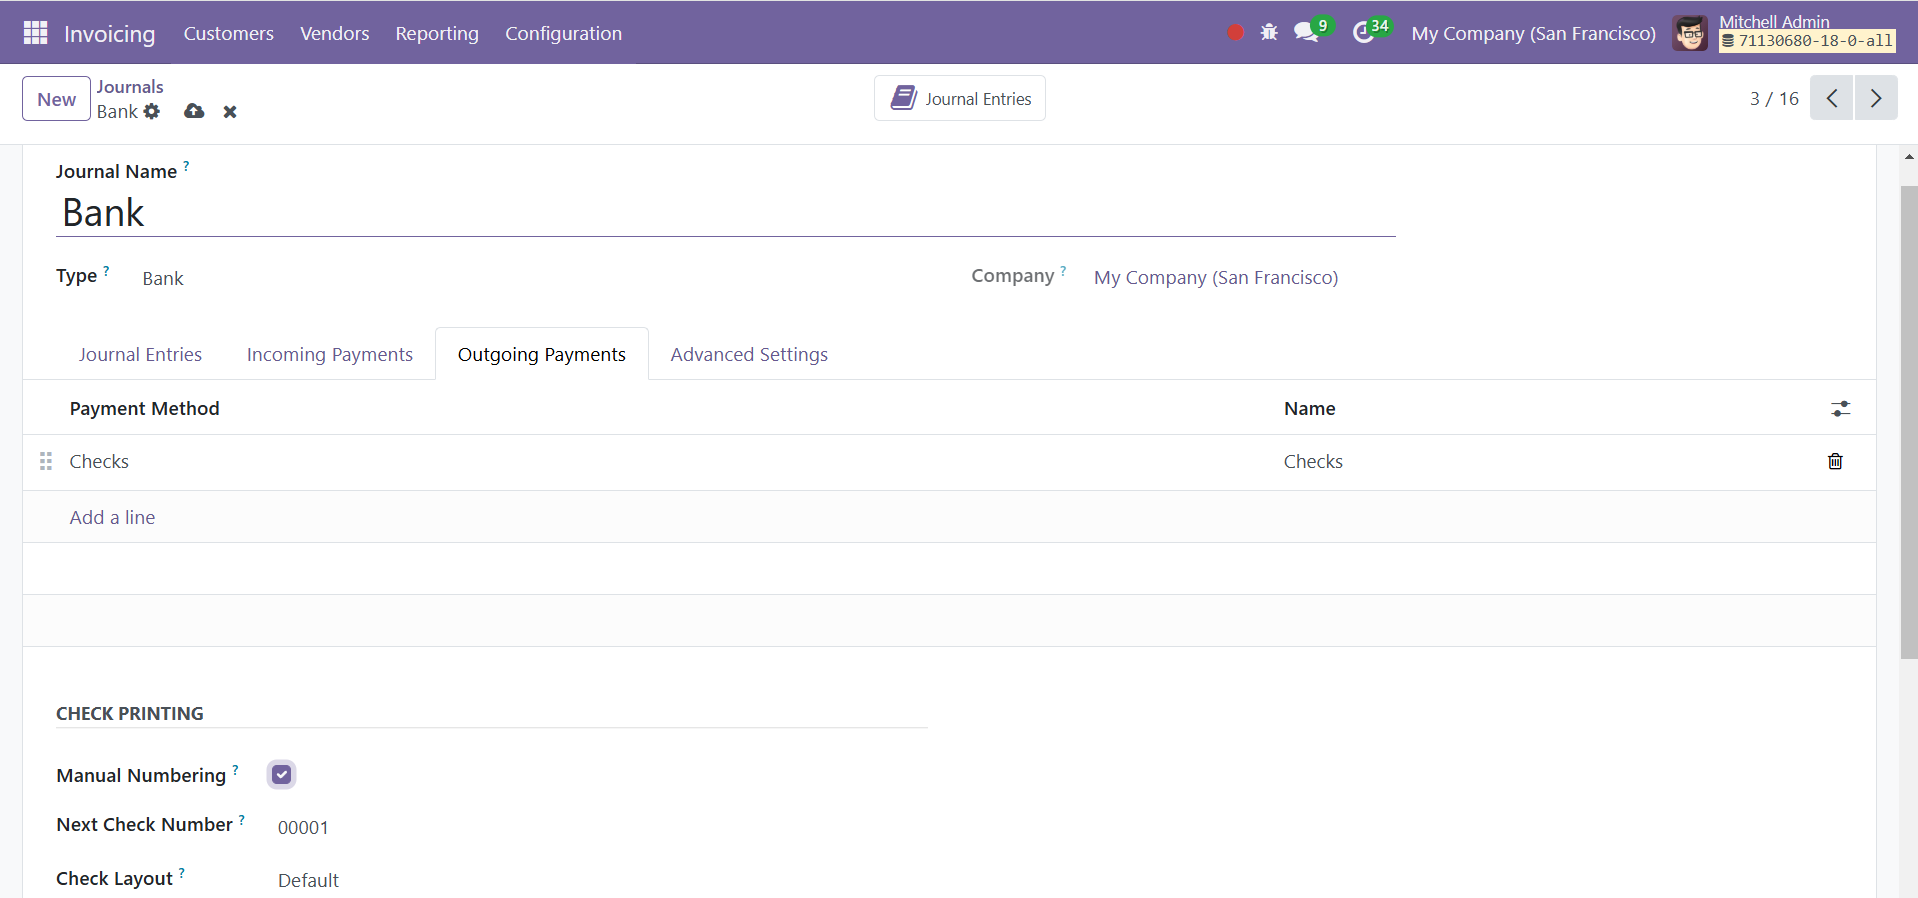
Task: Click the Manual Numbering help question mark
Action: coord(235,769)
